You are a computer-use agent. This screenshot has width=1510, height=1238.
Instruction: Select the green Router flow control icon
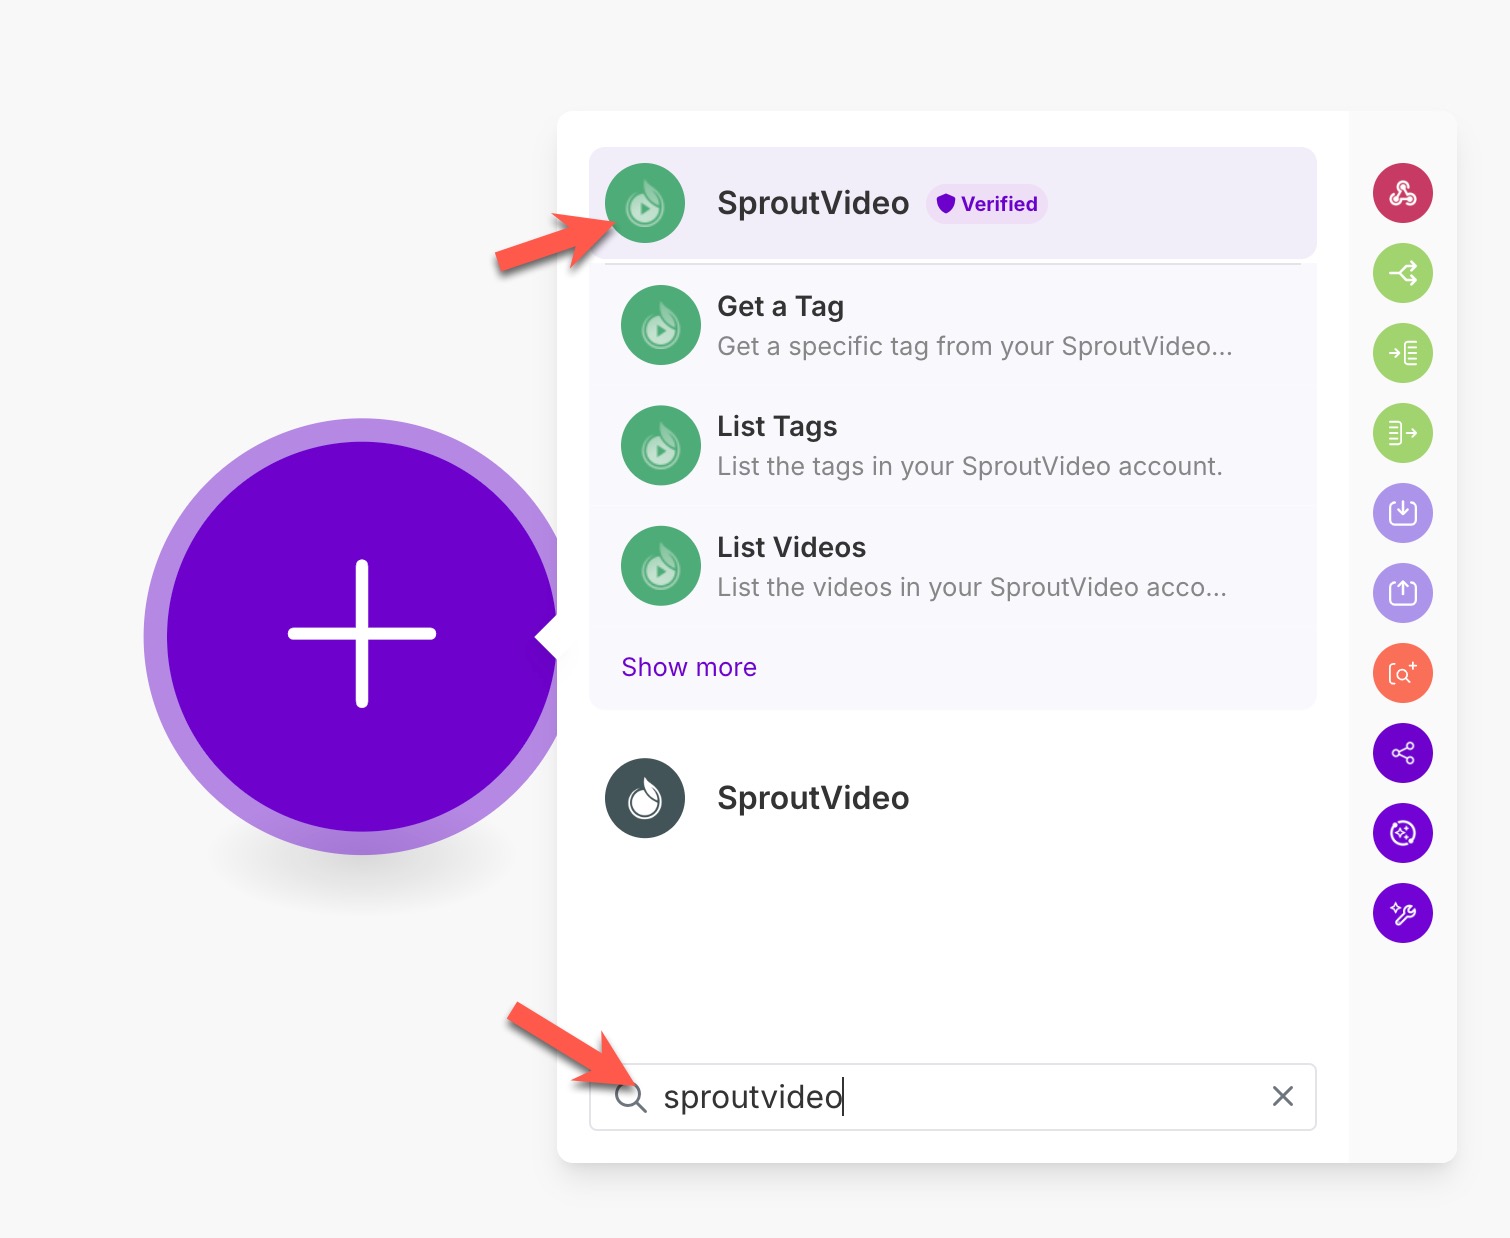1402,272
